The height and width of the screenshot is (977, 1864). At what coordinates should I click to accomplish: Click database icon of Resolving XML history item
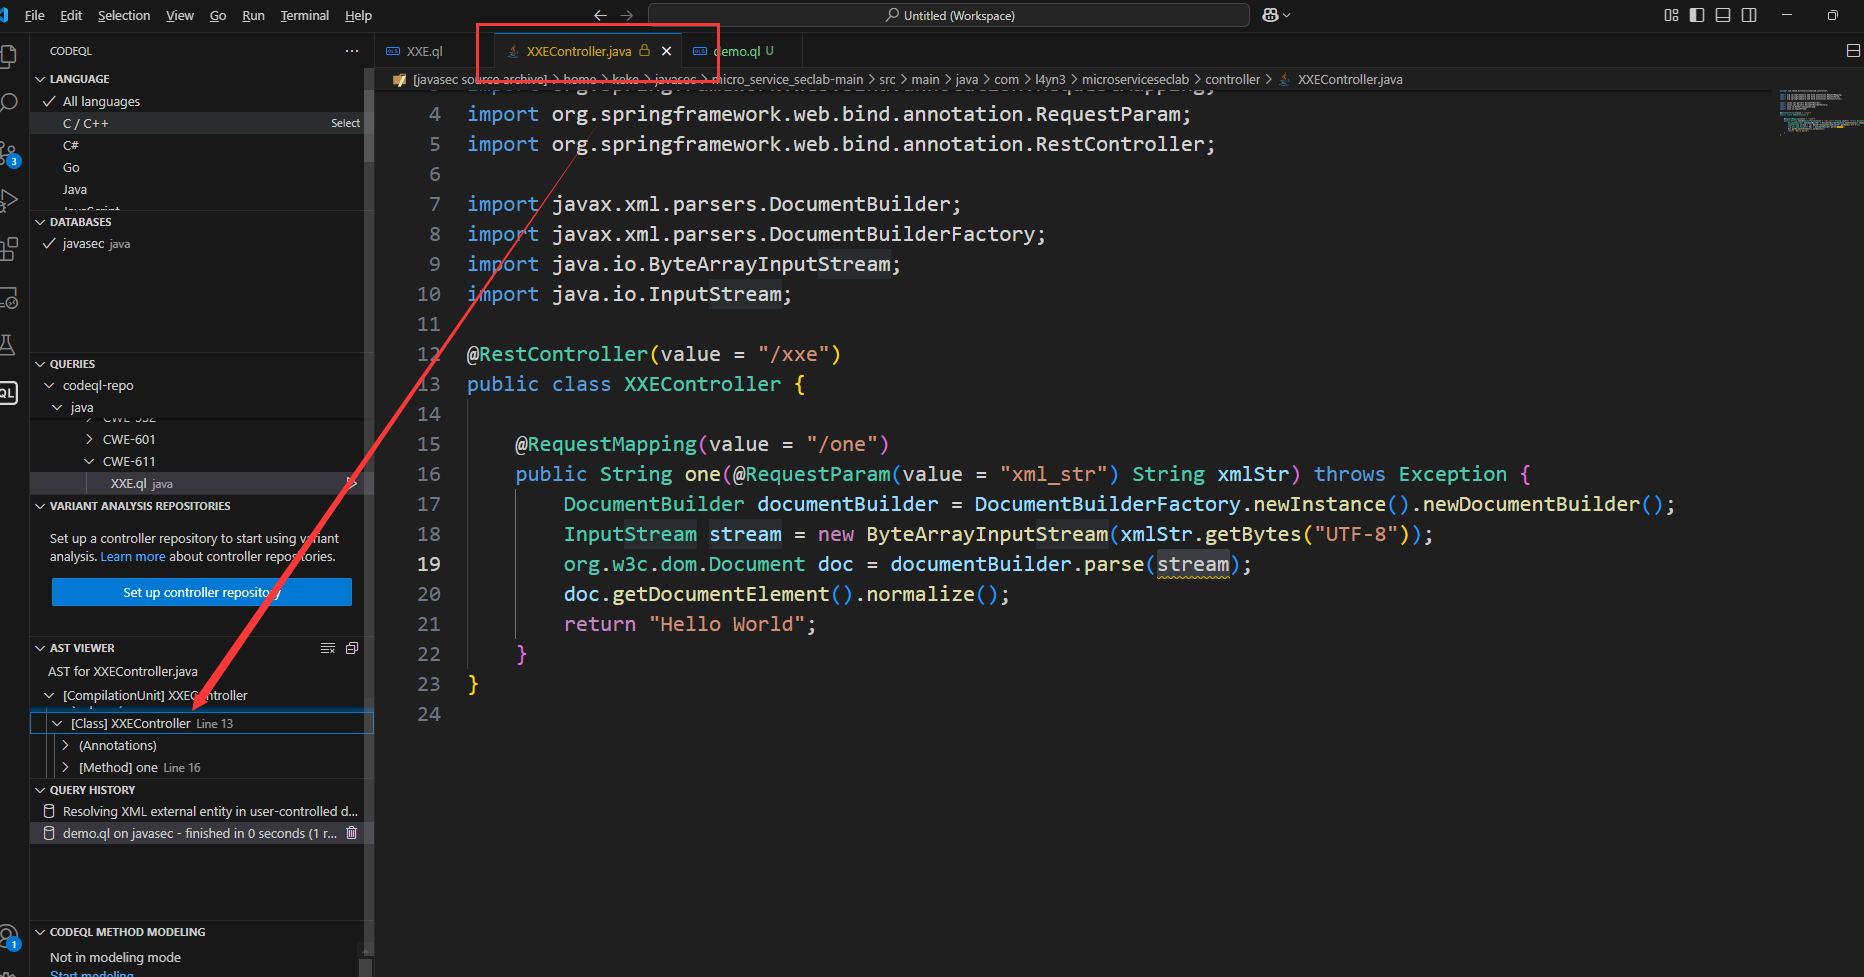click(x=49, y=811)
